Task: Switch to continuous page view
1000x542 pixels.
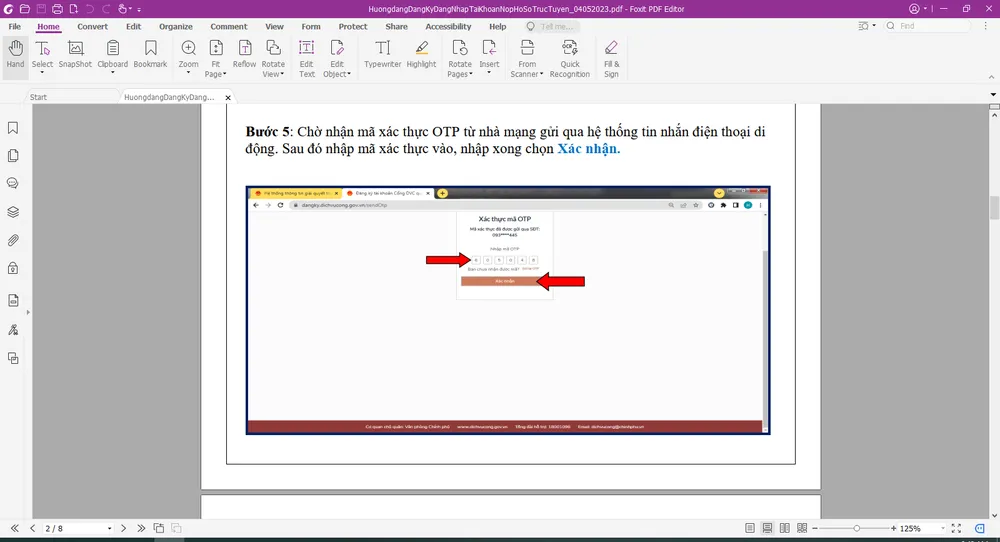Action: [767, 528]
